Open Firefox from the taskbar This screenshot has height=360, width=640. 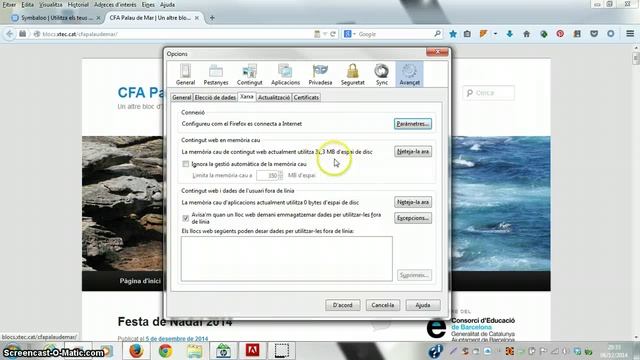pos(136,351)
